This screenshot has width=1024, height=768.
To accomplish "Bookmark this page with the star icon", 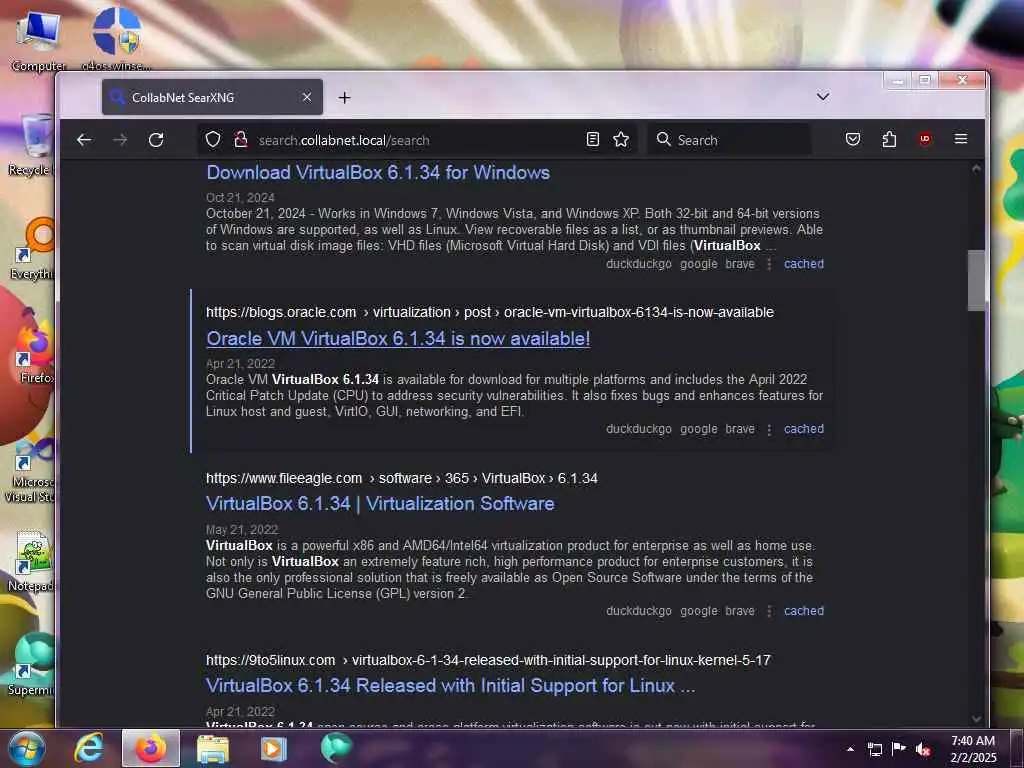I will 621,140.
